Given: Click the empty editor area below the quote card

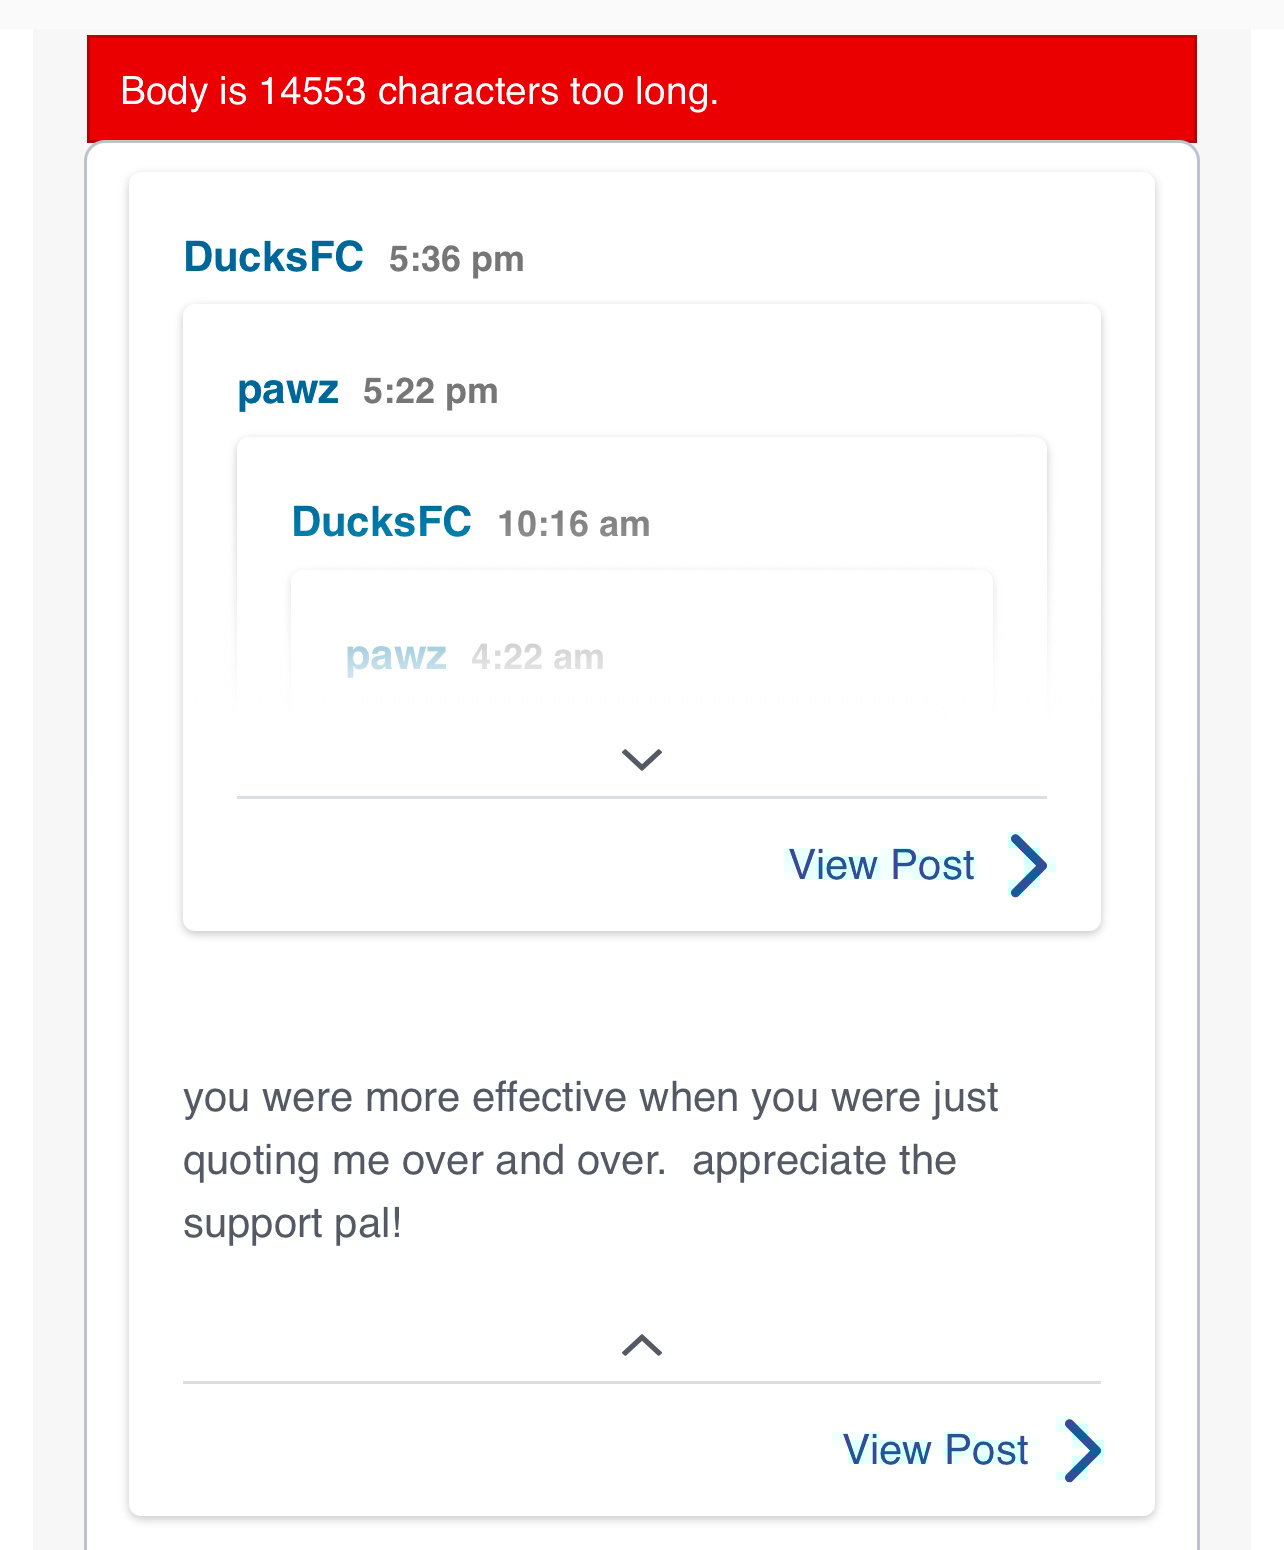Looking at the screenshot, I should [x=641, y=1535].
